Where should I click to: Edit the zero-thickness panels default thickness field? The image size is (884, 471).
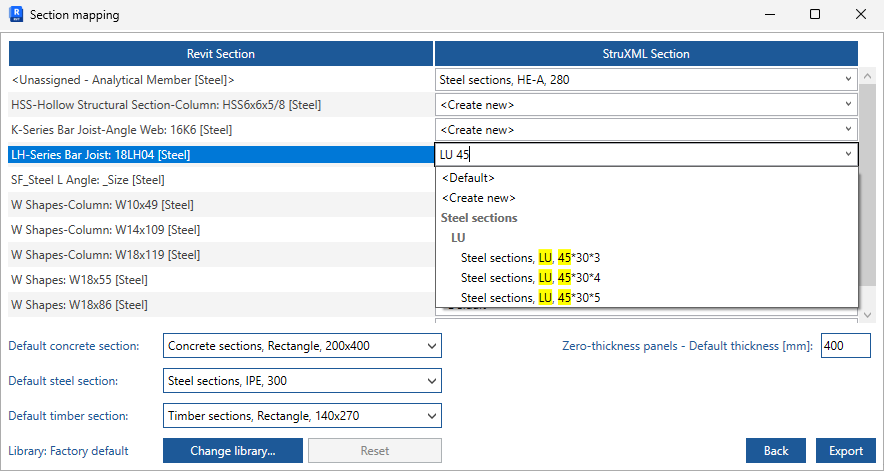[x=846, y=346]
